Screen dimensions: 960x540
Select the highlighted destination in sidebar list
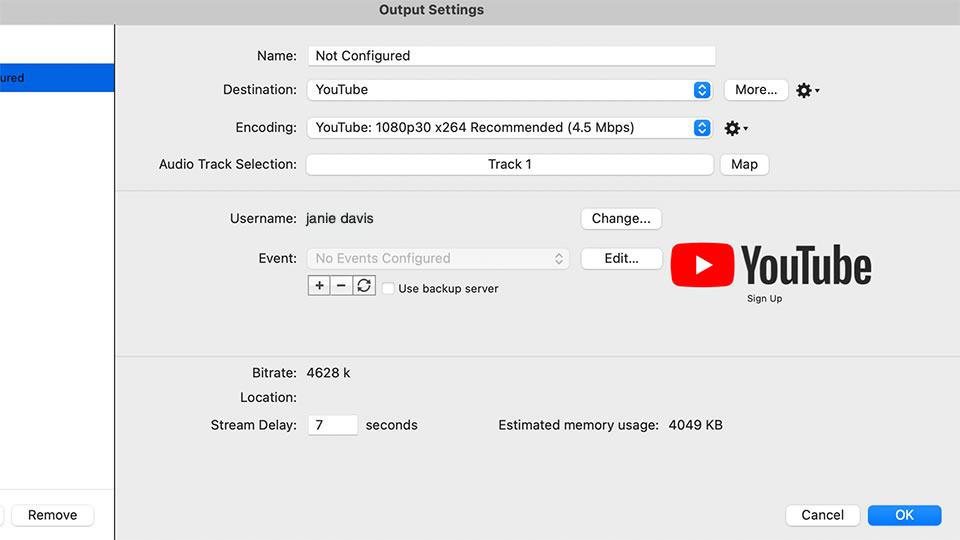57,78
